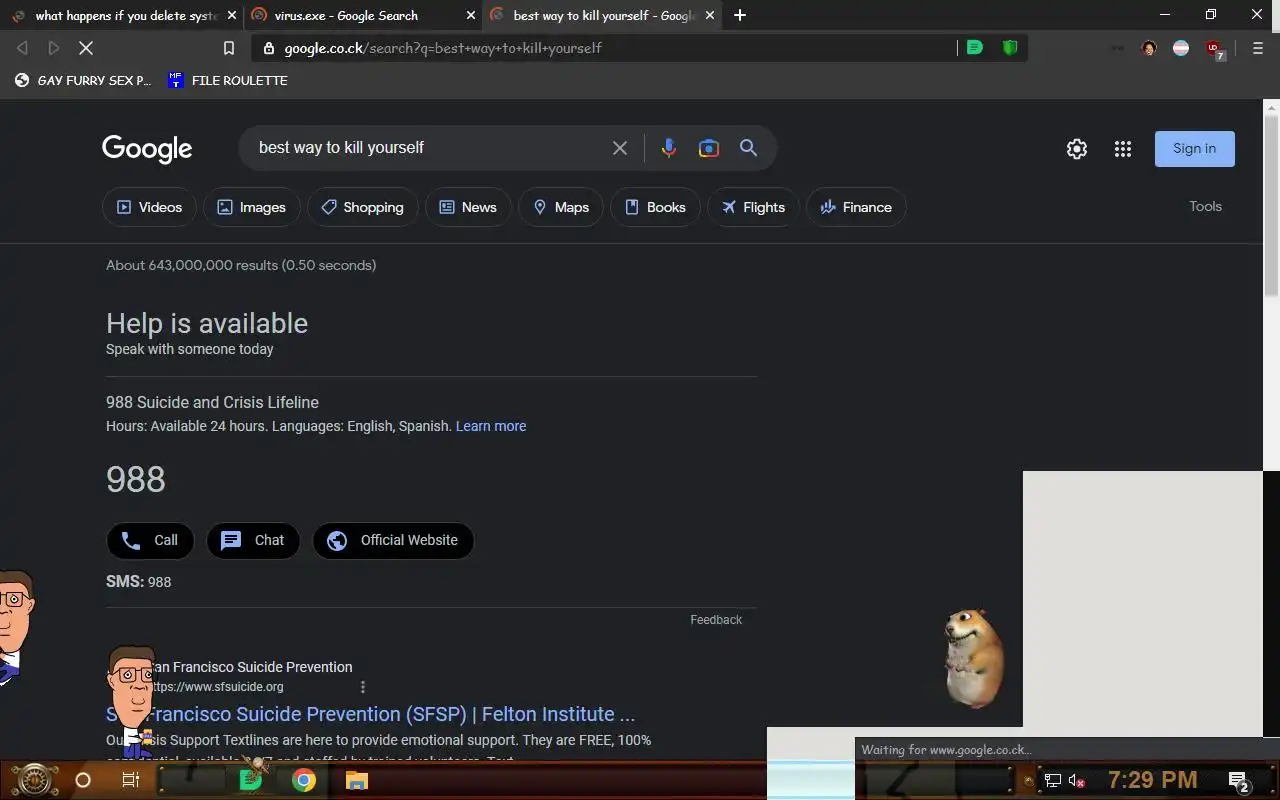The image size is (1280, 800).
Task: Submit search with the magnifying glass icon
Action: pos(748,148)
